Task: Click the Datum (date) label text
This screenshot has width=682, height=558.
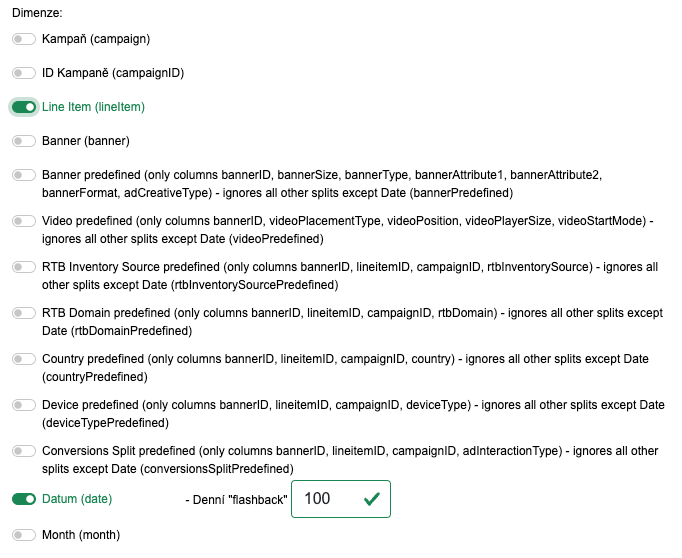Action: [77, 499]
